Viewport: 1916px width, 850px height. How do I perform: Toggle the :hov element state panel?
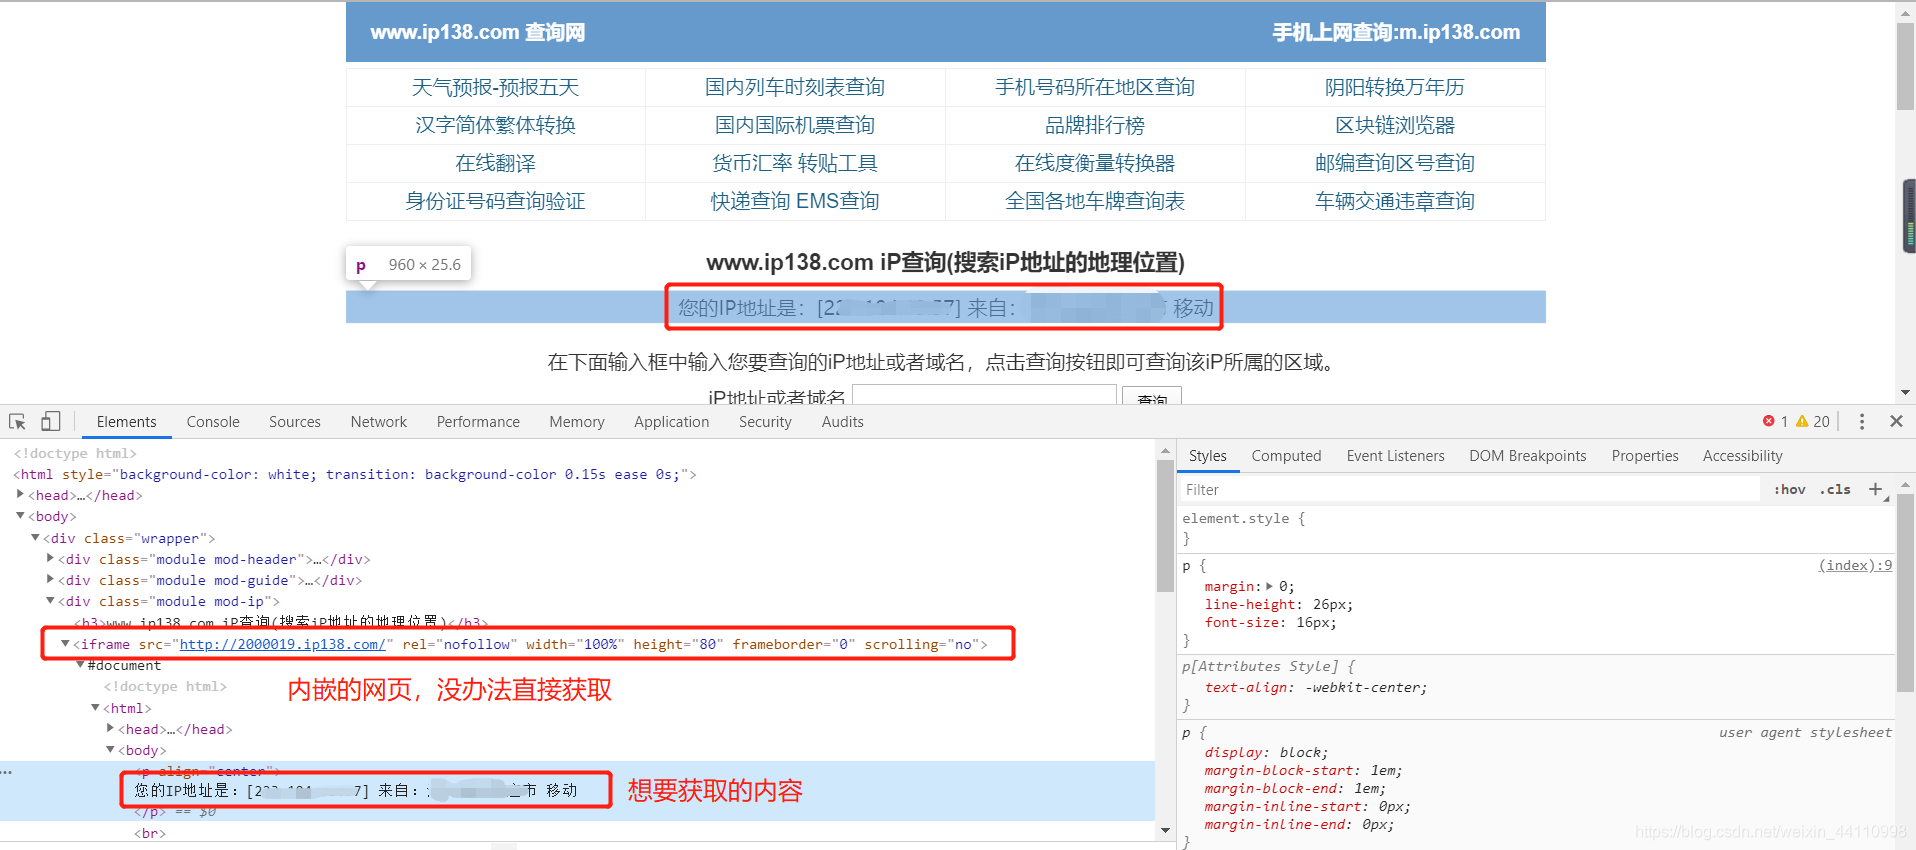click(x=1790, y=489)
